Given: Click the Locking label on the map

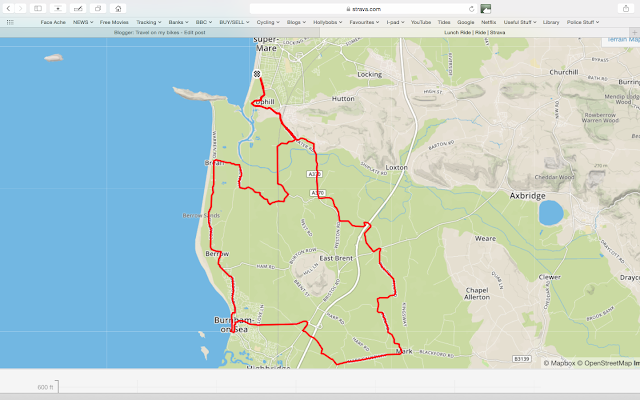Looking at the screenshot, I should click(369, 75).
